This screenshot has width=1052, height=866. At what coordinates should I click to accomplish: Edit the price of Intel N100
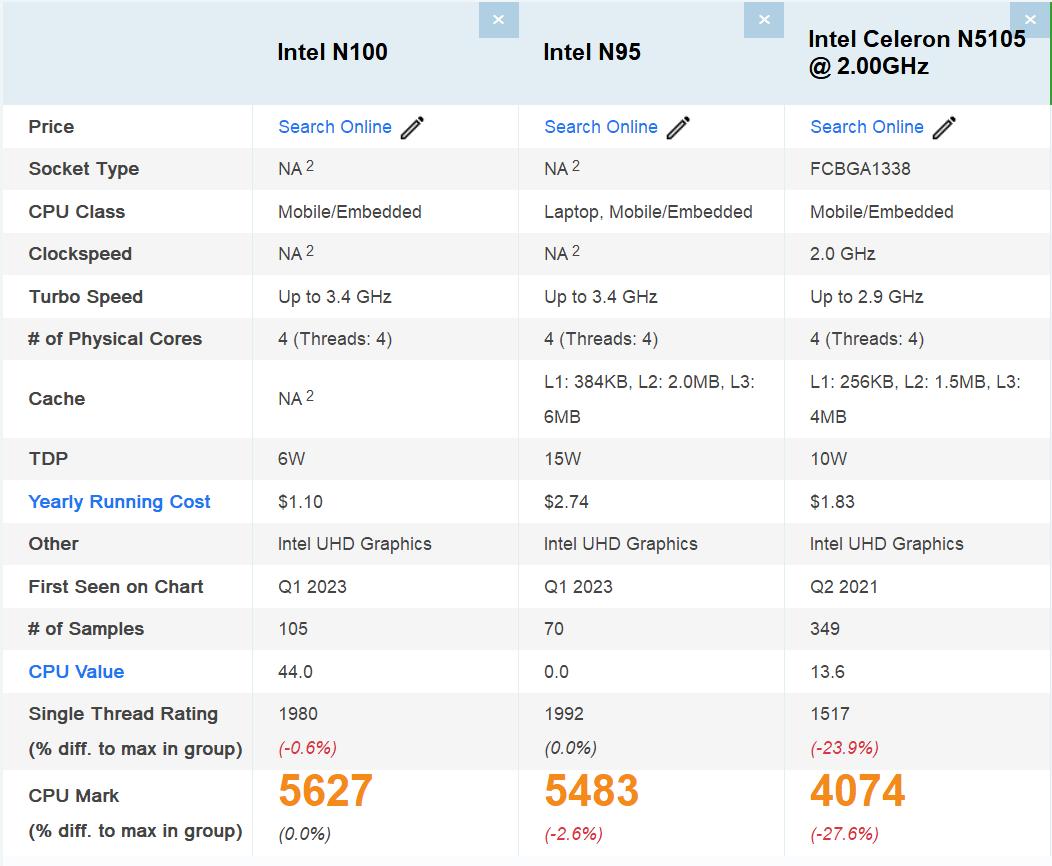414,127
